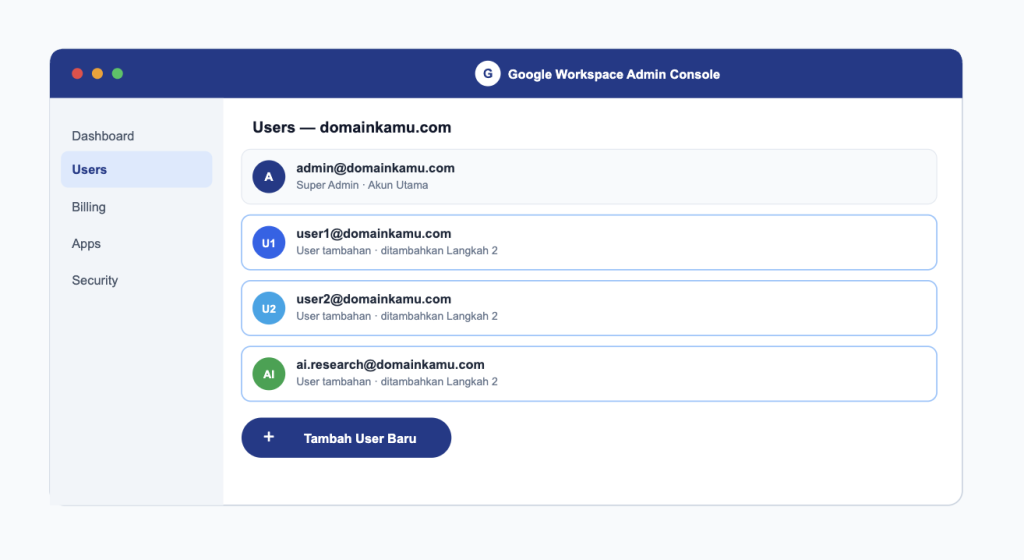1024x560 pixels.
Task: Click the plus icon on Tambah User Baru
Action: tap(268, 437)
